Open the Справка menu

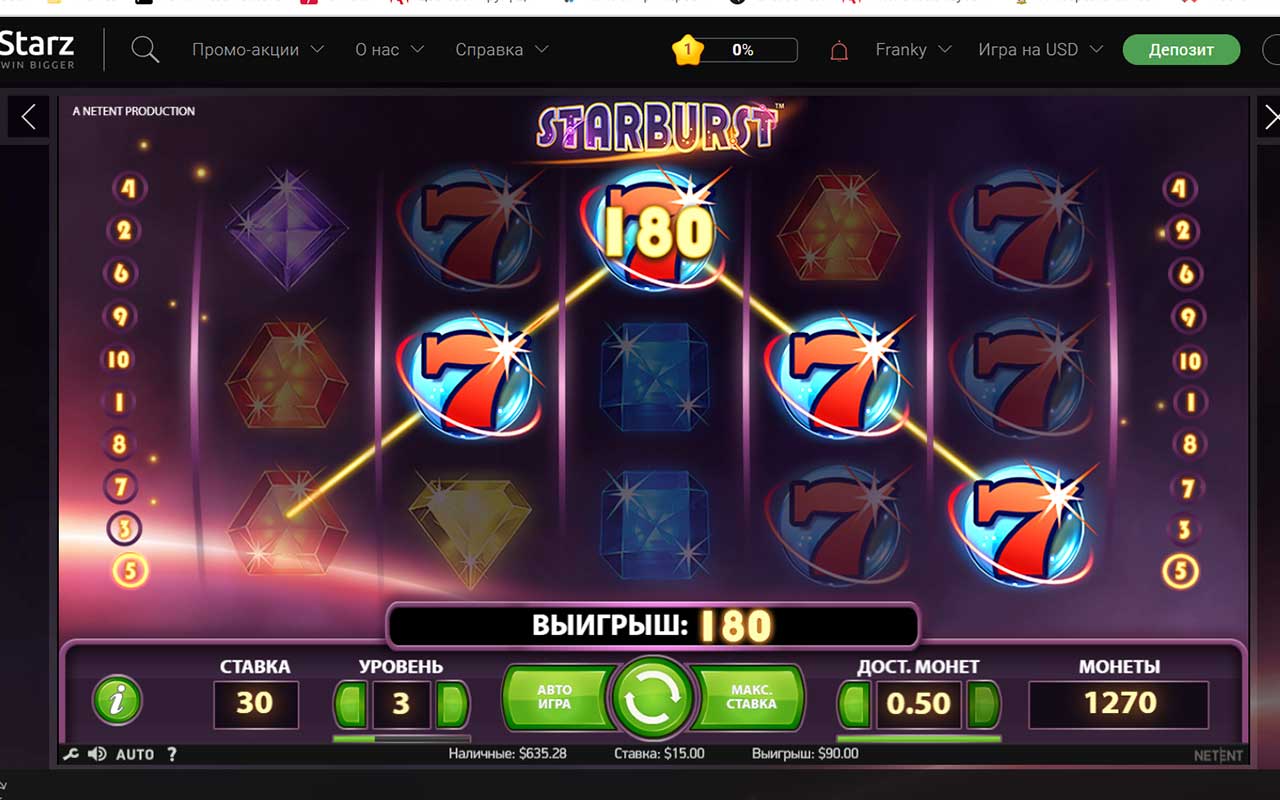coord(502,49)
